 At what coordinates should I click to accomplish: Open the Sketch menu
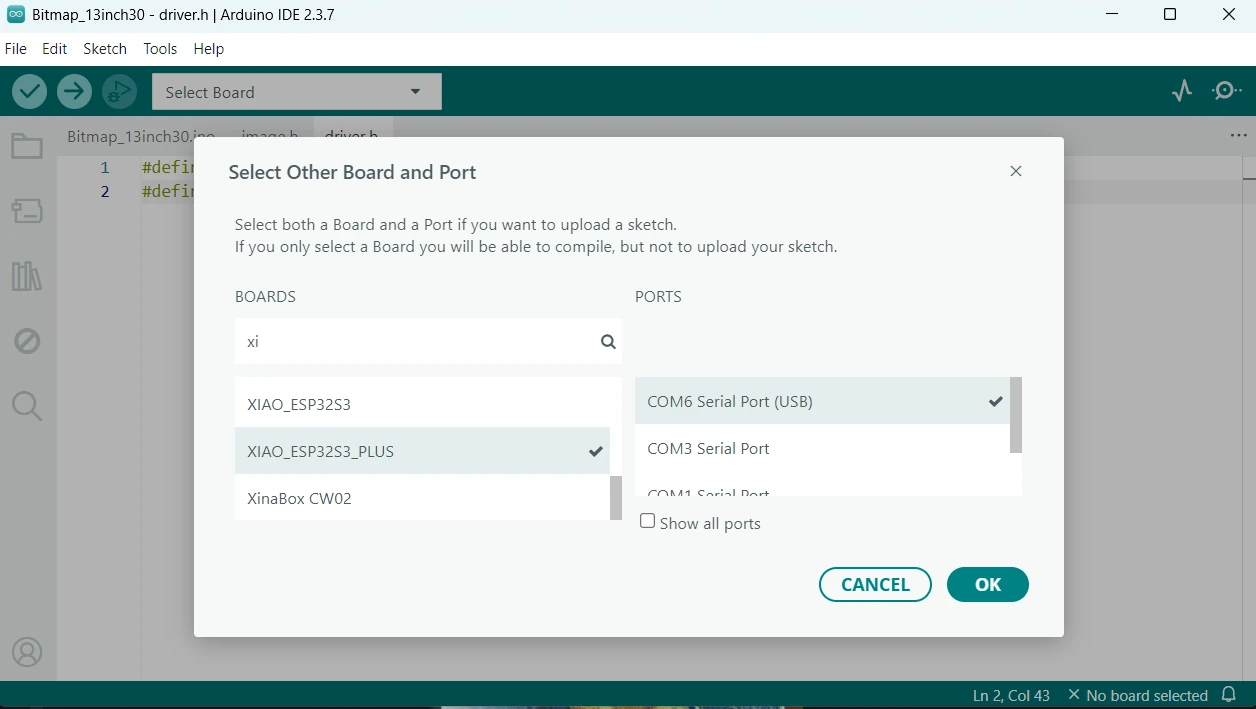pyautogui.click(x=105, y=49)
